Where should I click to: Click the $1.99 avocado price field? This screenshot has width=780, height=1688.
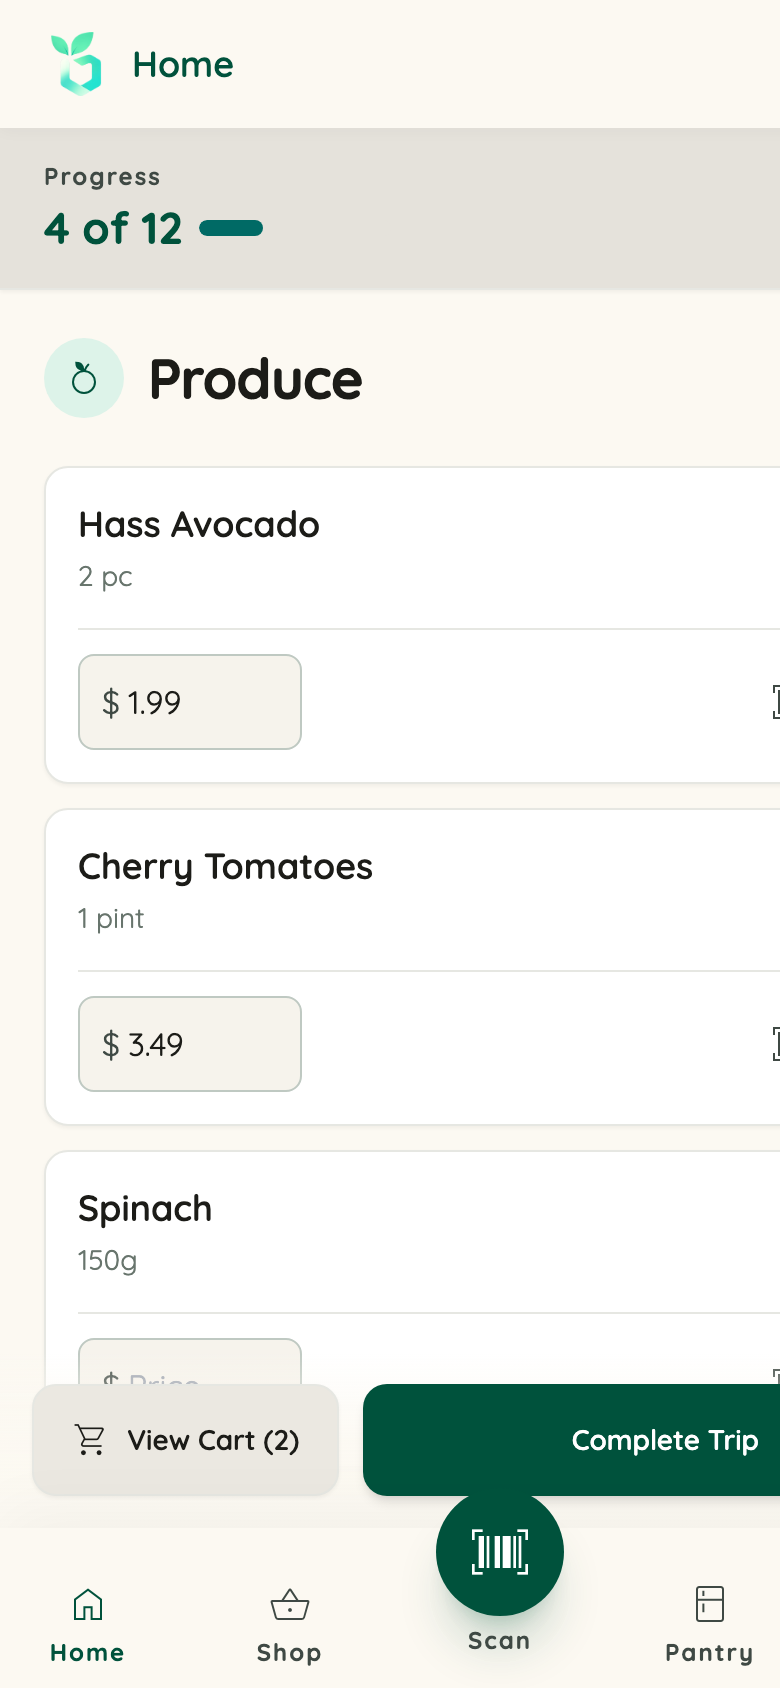click(190, 702)
